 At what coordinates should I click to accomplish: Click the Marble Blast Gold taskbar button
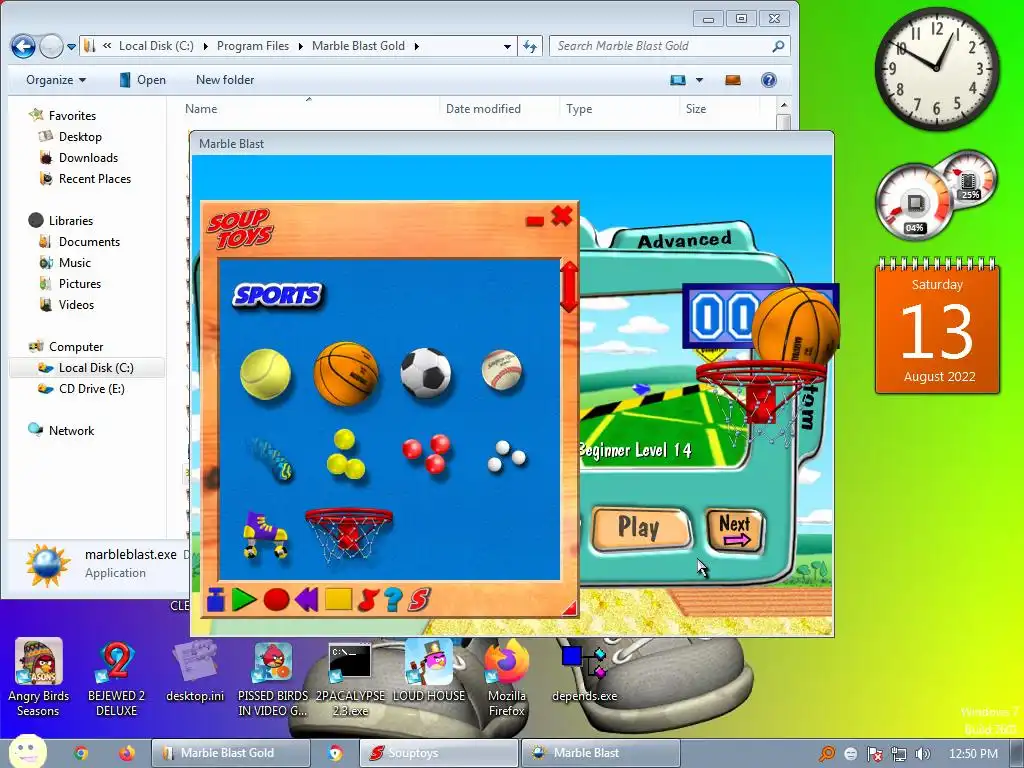231,753
